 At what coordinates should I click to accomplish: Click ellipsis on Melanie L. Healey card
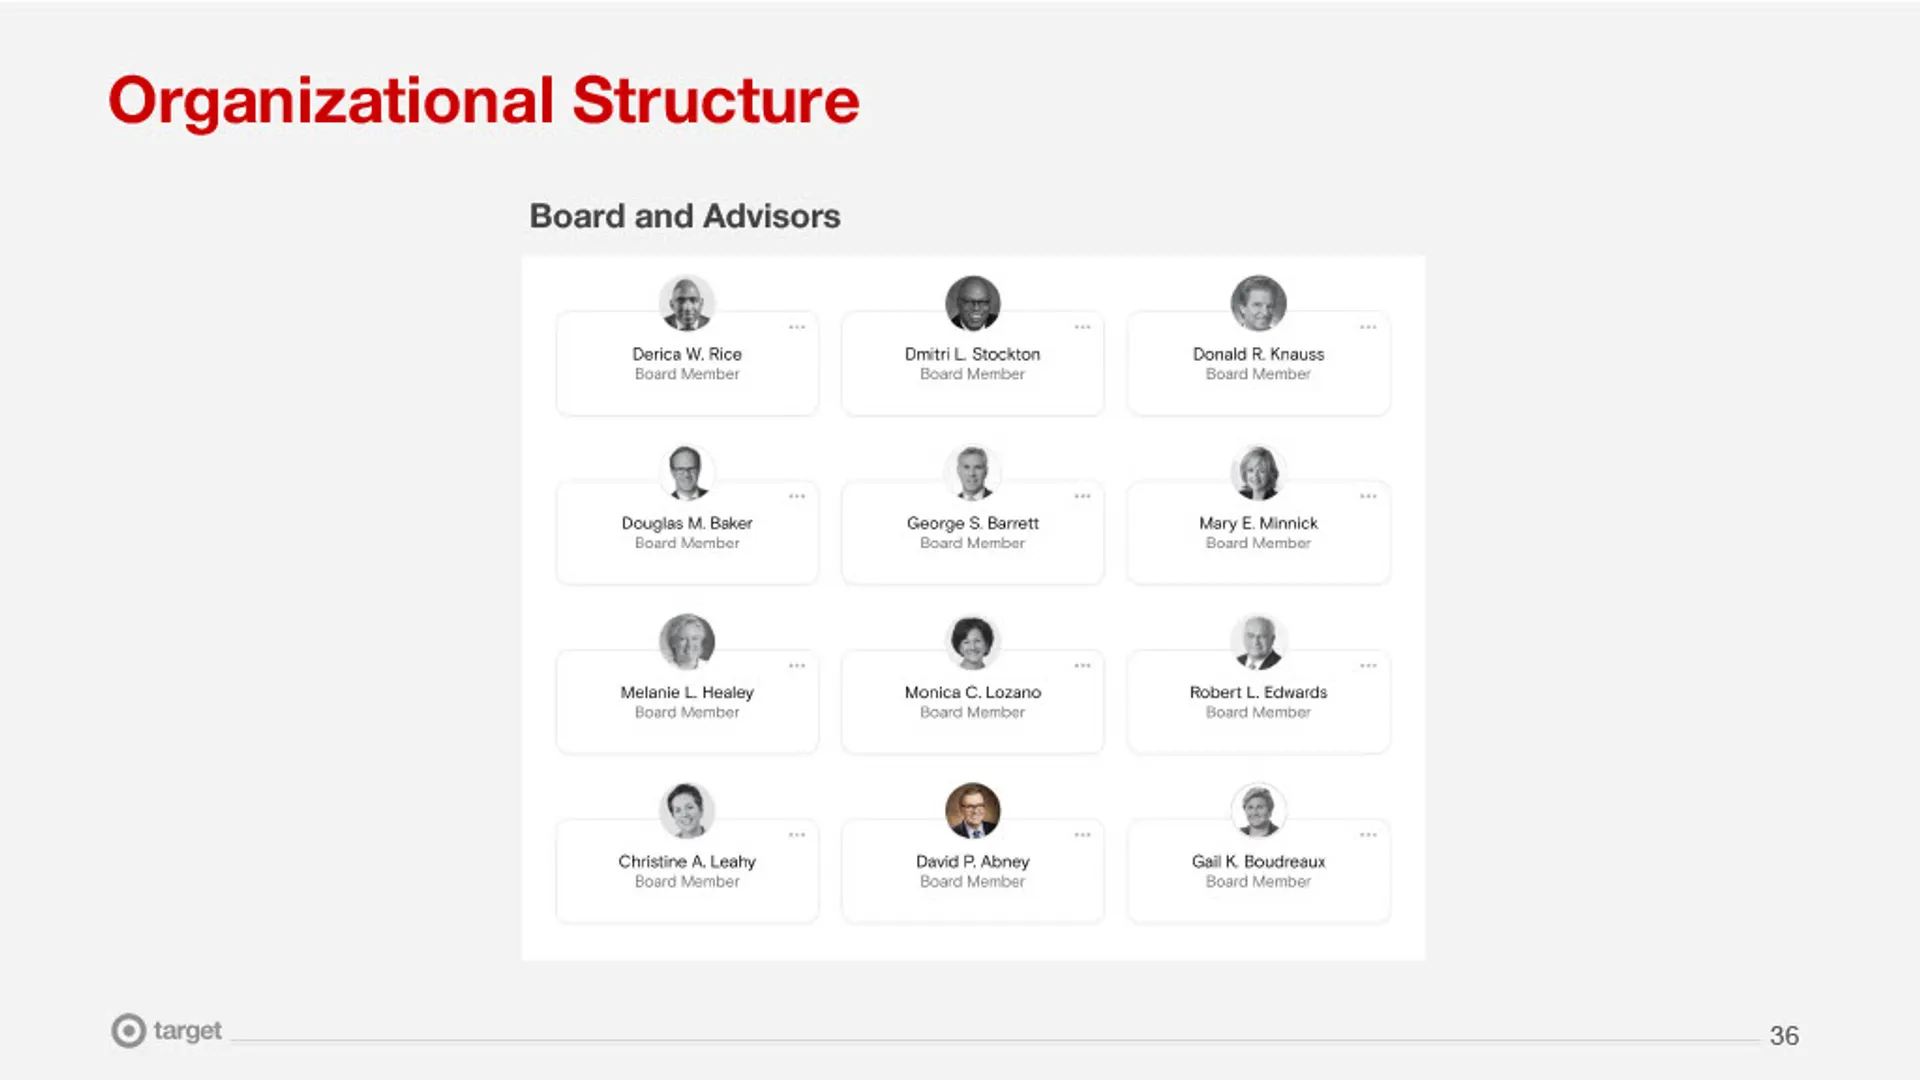(x=797, y=665)
